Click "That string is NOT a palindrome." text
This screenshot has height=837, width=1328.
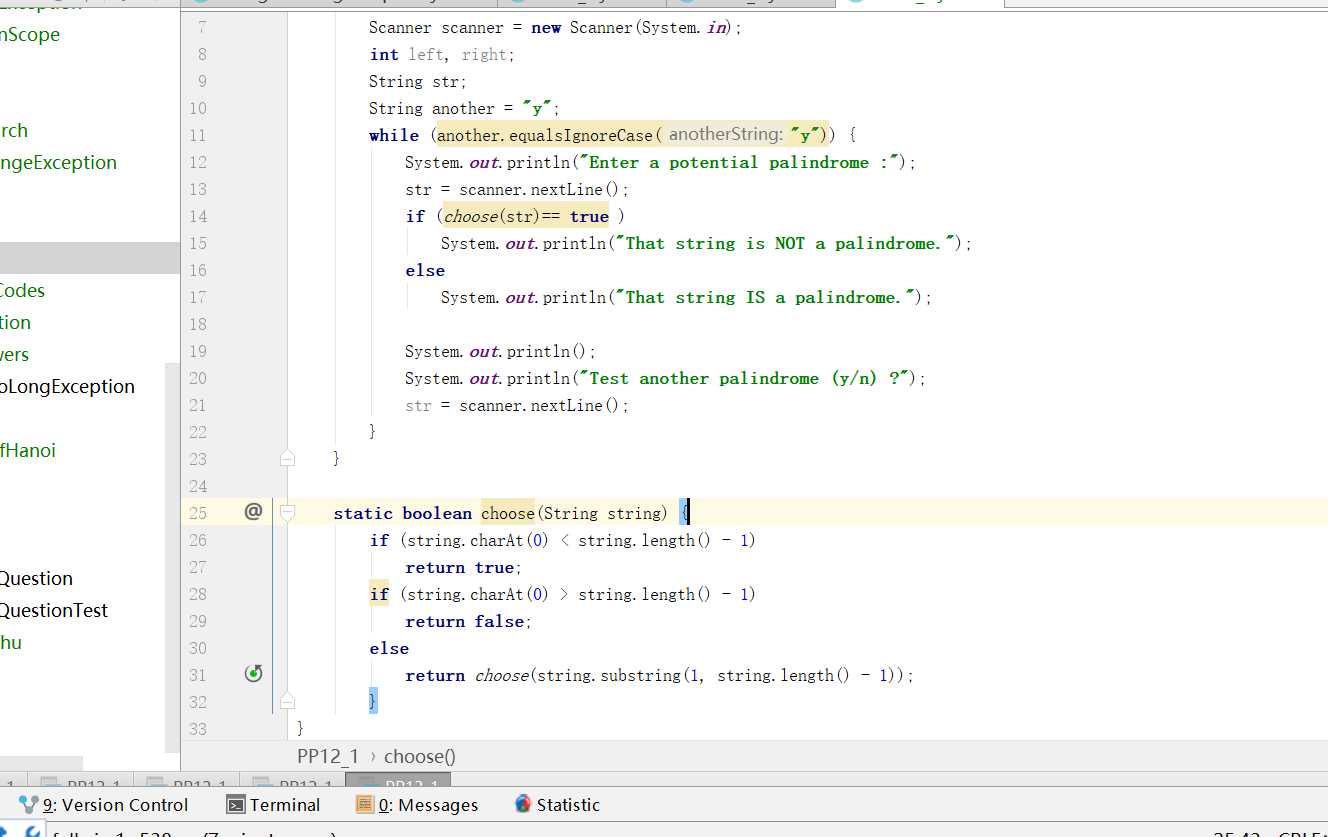pyautogui.click(x=785, y=243)
